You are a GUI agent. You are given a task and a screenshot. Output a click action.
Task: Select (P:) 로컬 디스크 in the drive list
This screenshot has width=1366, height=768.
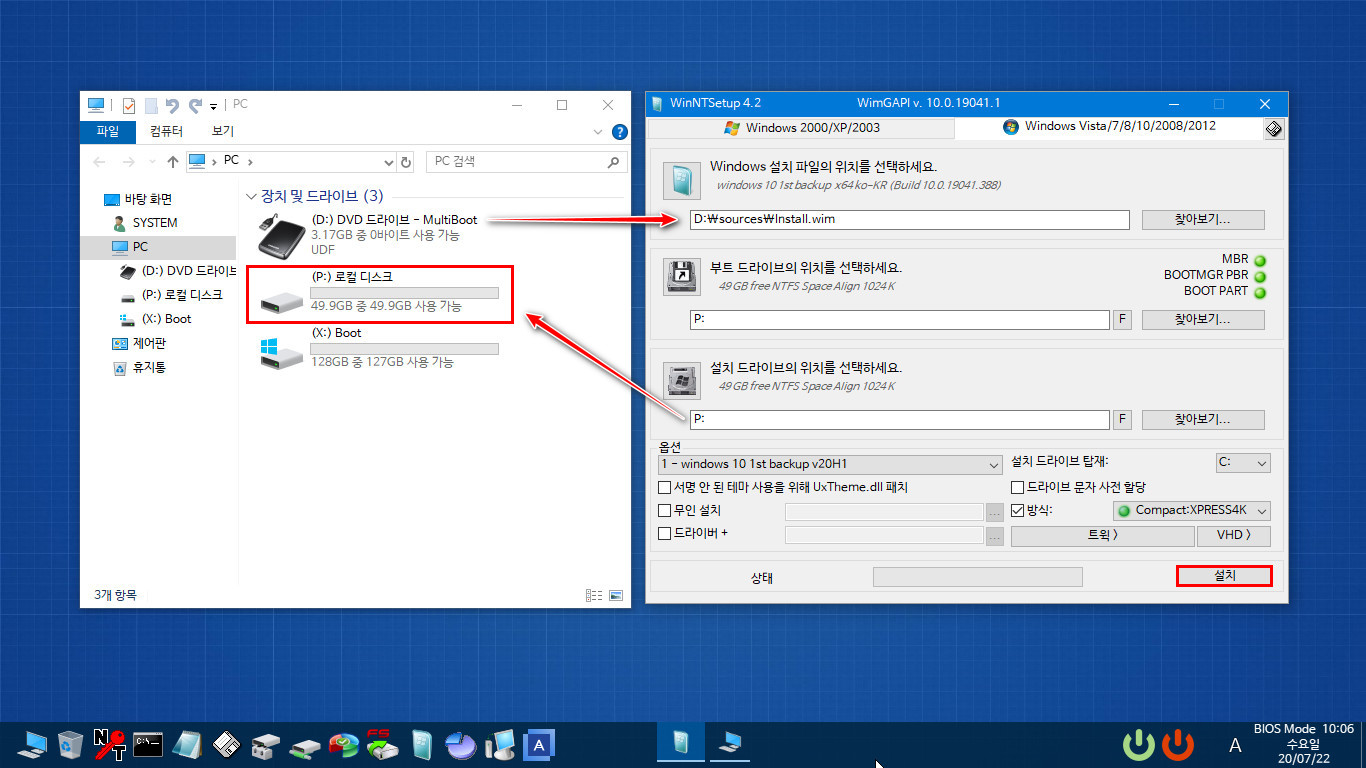pos(379,294)
